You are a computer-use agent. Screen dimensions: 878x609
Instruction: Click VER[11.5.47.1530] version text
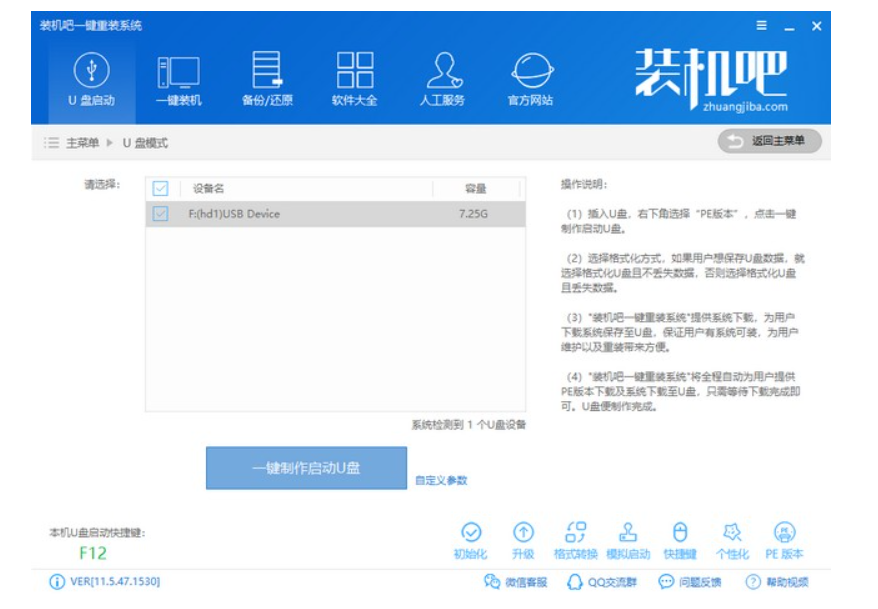tap(115, 582)
